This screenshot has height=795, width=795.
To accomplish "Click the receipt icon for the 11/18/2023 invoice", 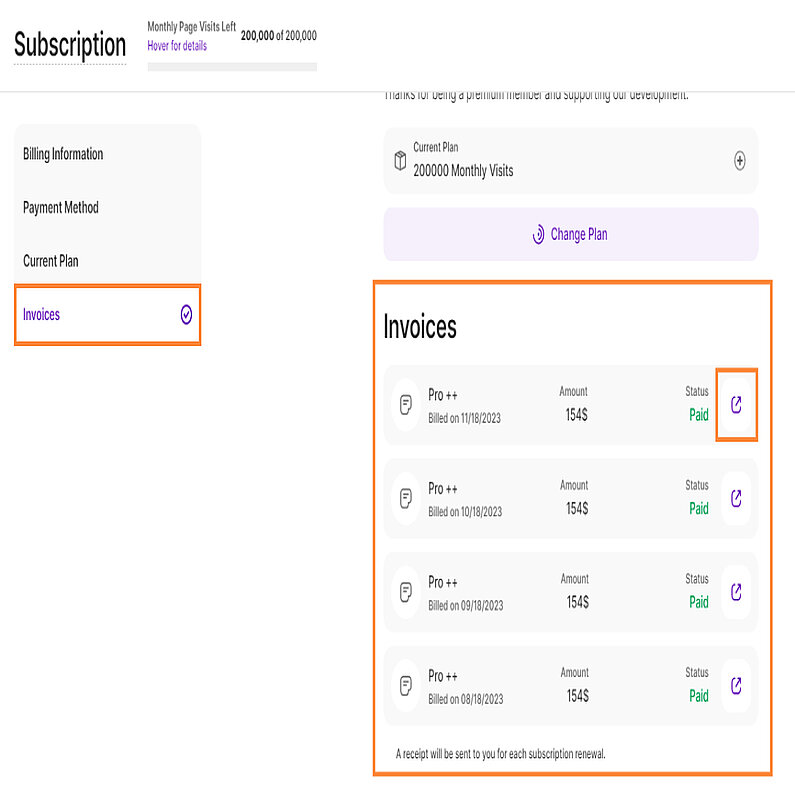I will pyautogui.click(x=406, y=405).
